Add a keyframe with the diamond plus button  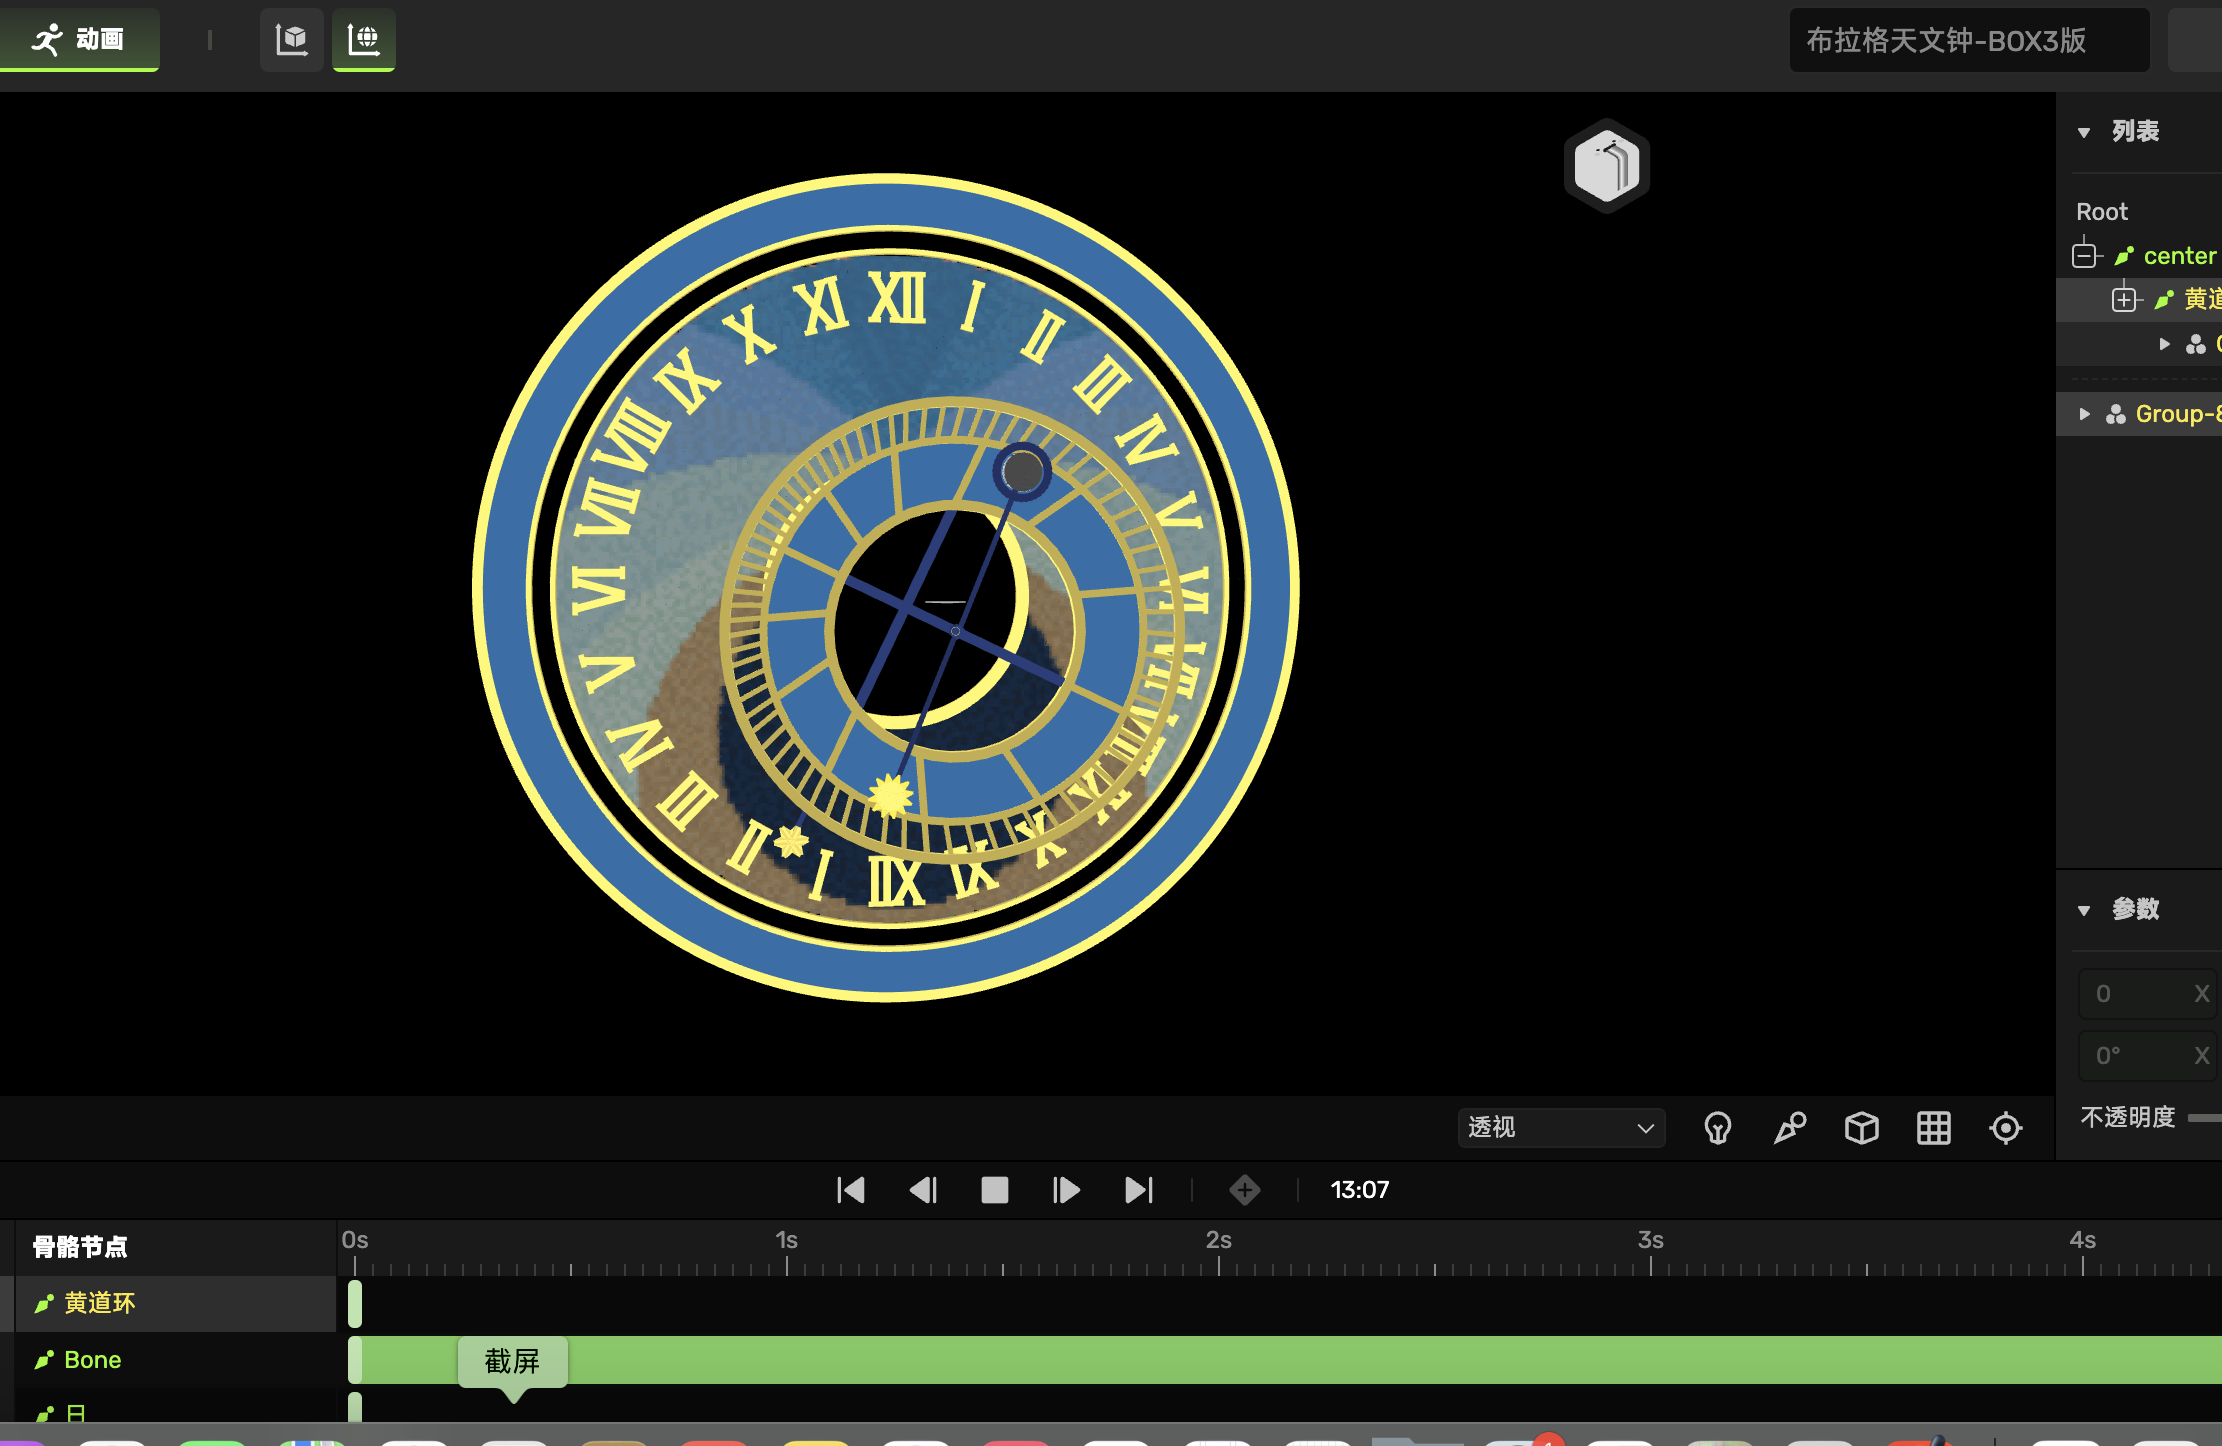(x=1245, y=1190)
